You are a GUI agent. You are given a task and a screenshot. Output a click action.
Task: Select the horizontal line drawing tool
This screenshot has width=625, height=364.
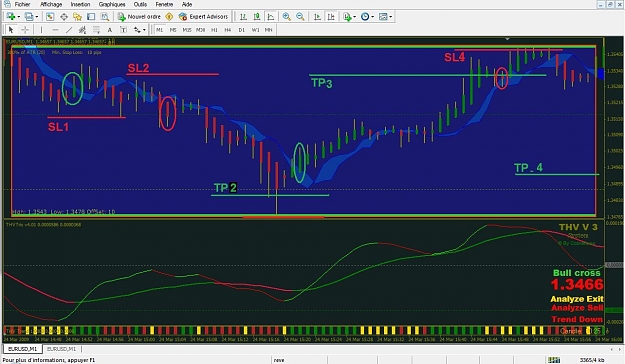(55, 30)
